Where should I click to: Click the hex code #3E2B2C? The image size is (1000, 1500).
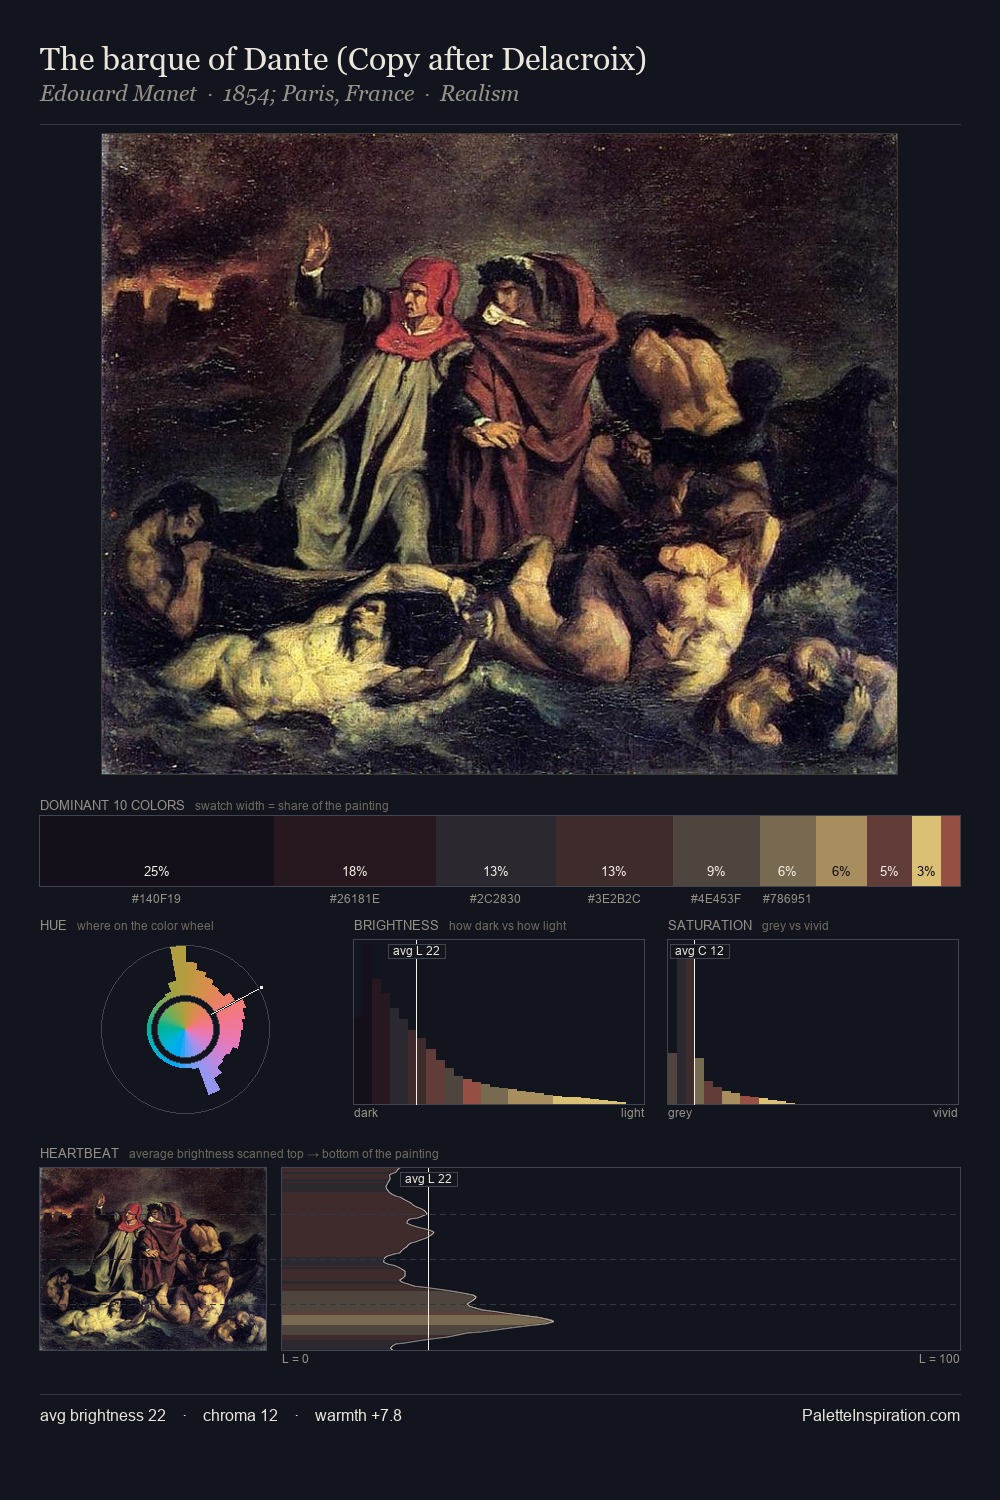(x=614, y=899)
